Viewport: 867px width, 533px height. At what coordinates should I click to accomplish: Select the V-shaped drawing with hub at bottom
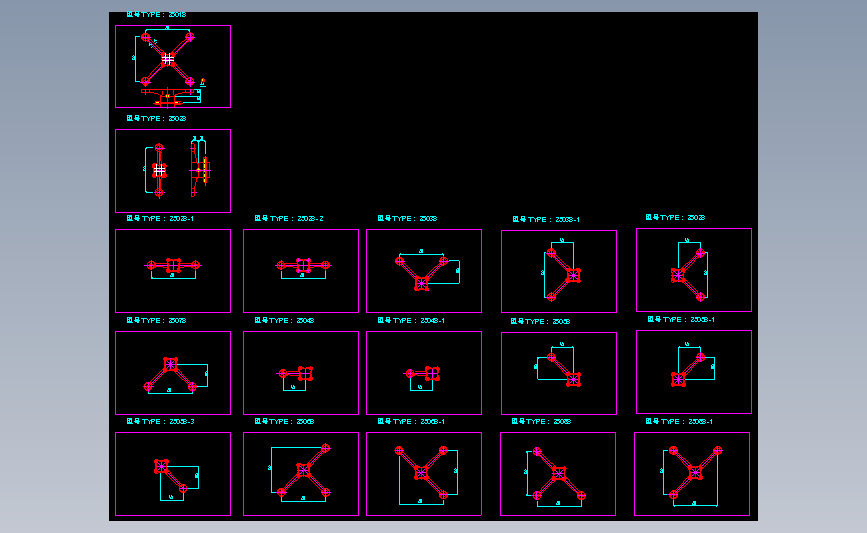click(424, 271)
